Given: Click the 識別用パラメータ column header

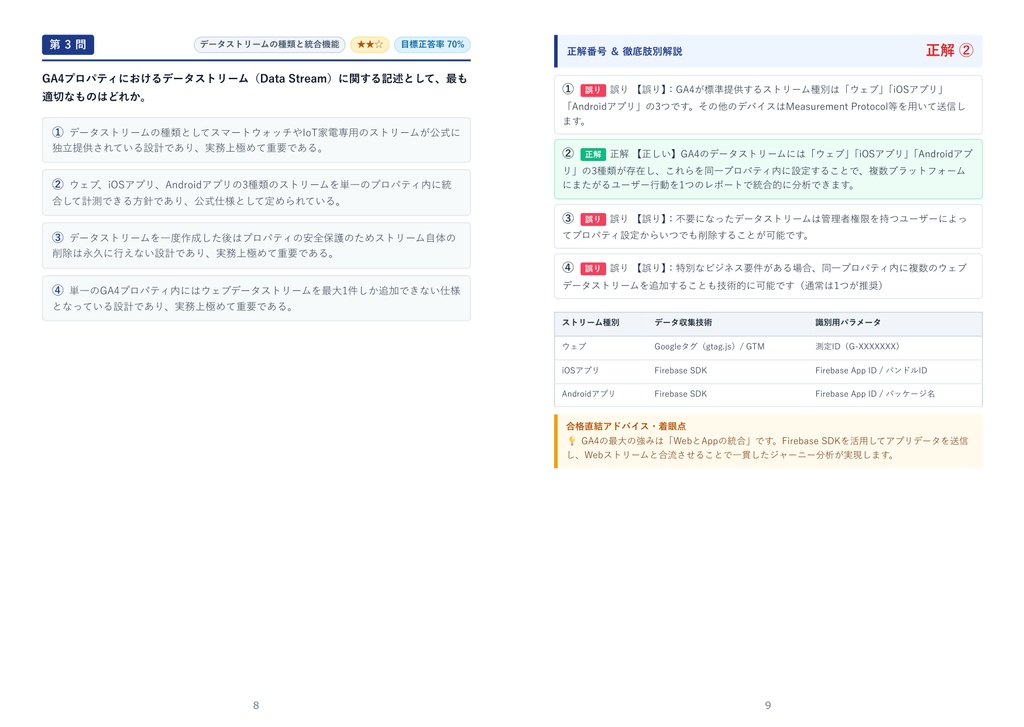Looking at the screenshot, I should [x=848, y=323].
